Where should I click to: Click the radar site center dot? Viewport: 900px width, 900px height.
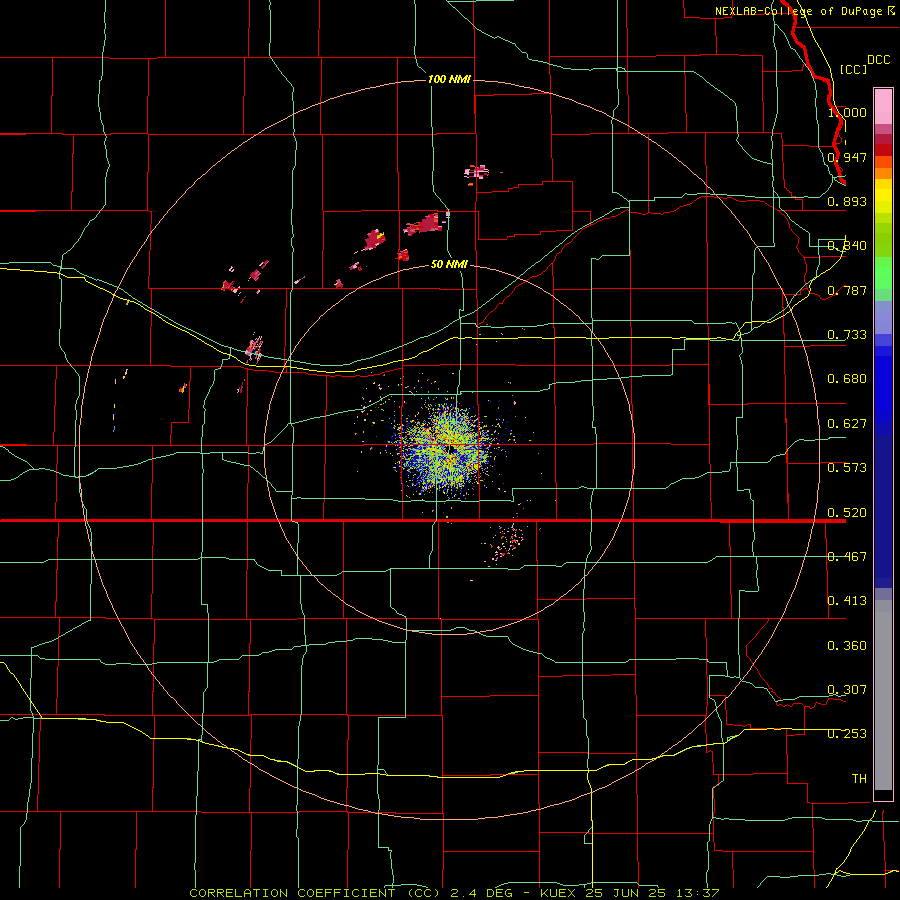tap(452, 449)
